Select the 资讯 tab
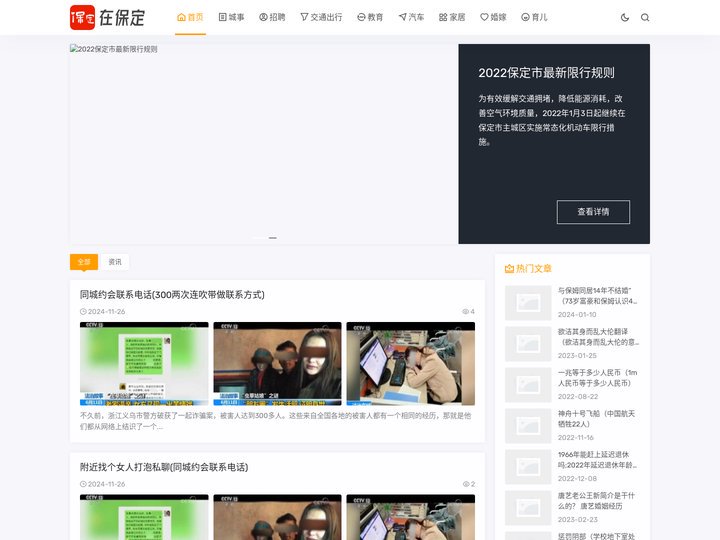720x540 pixels. (115, 262)
